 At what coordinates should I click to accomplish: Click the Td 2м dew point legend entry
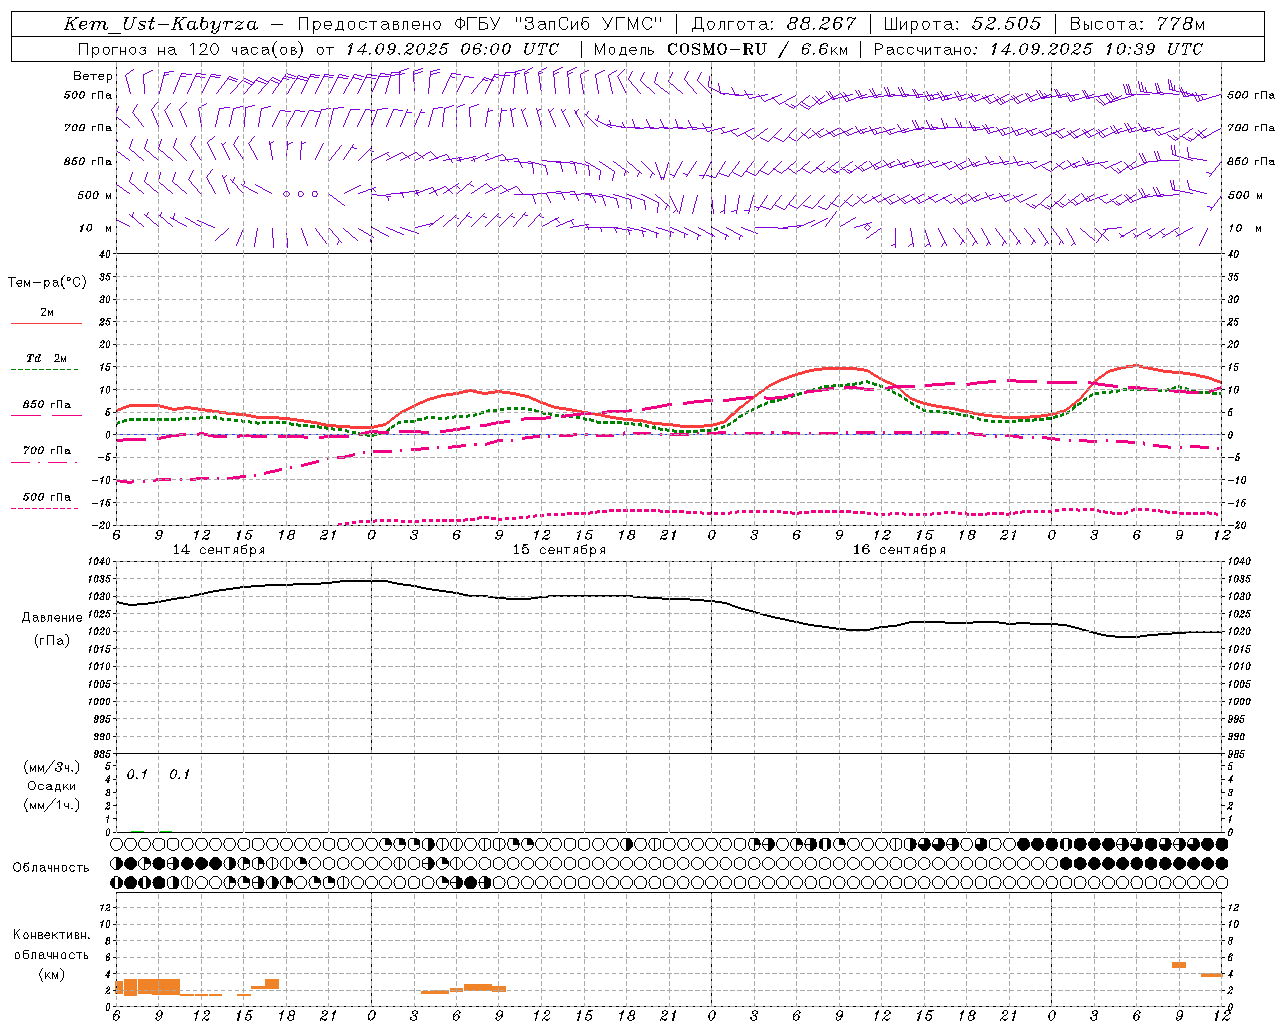[47, 358]
